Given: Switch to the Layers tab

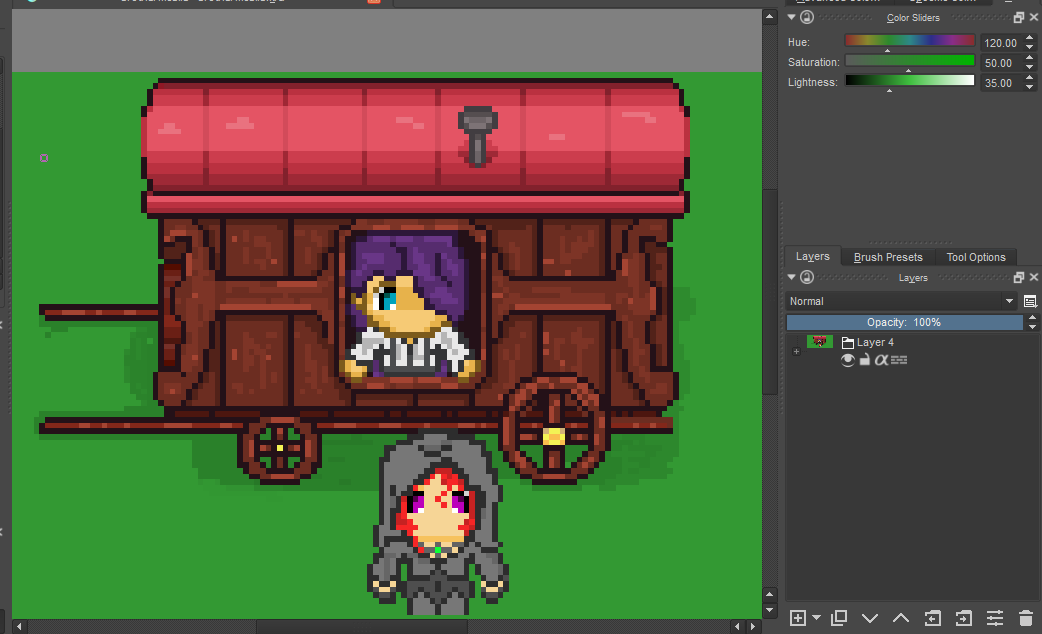Looking at the screenshot, I should (x=813, y=257).
